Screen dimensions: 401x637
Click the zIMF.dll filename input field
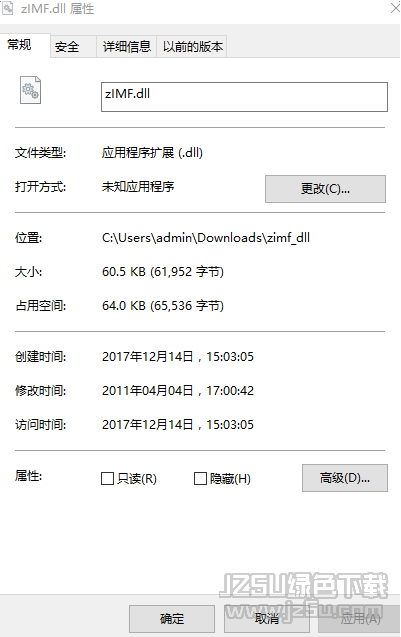tap(244, 97)
